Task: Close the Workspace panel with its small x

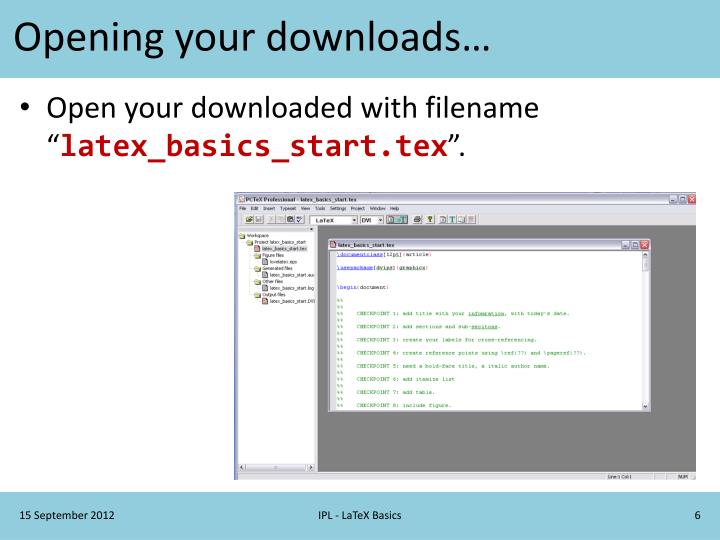Action: click(x=311, y=229)
